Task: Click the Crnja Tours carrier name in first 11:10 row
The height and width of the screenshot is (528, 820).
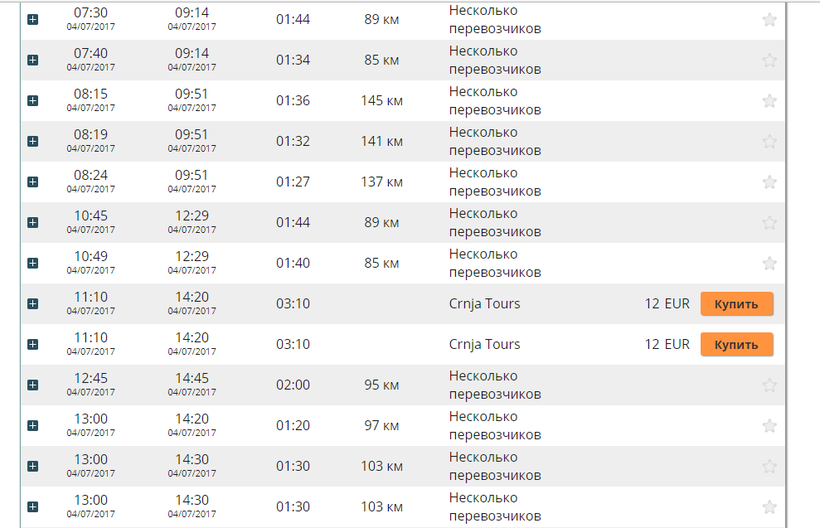Action: pyautogui.click(x=485, y=304)
